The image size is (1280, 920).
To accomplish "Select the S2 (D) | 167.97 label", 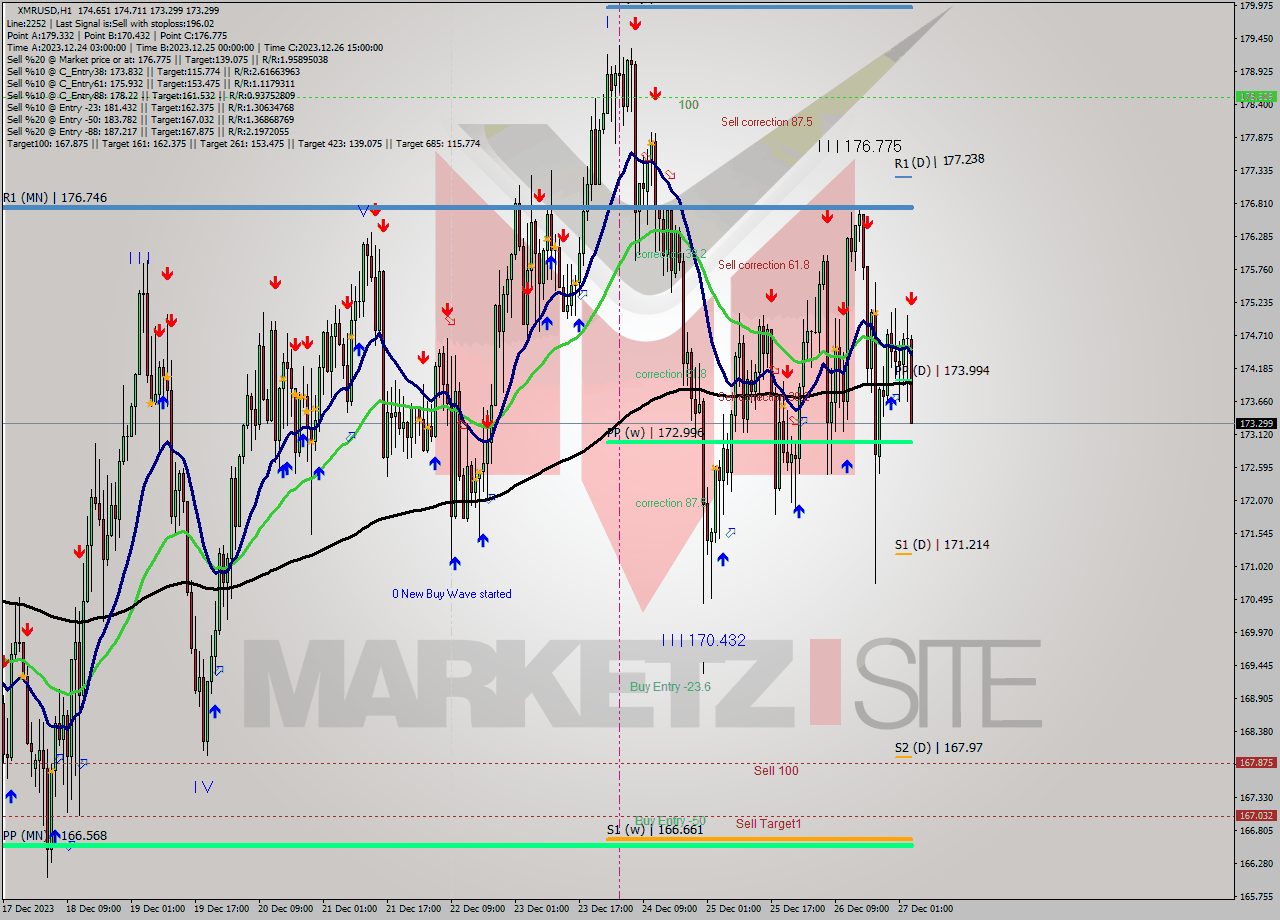I will point(939,748).
